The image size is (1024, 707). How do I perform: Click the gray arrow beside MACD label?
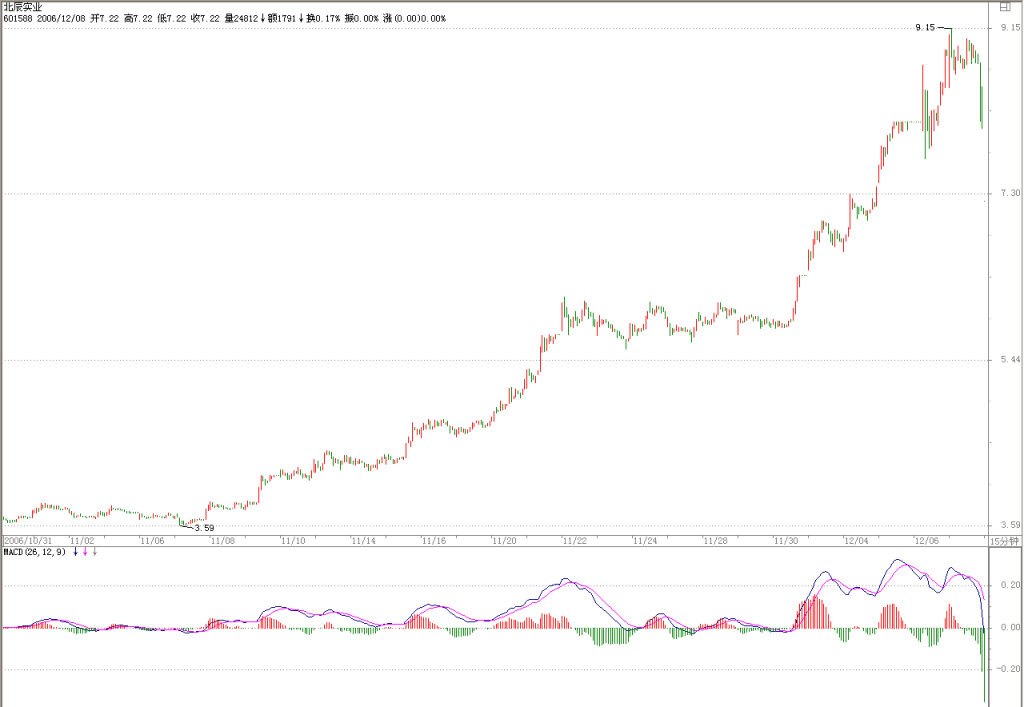95,552
